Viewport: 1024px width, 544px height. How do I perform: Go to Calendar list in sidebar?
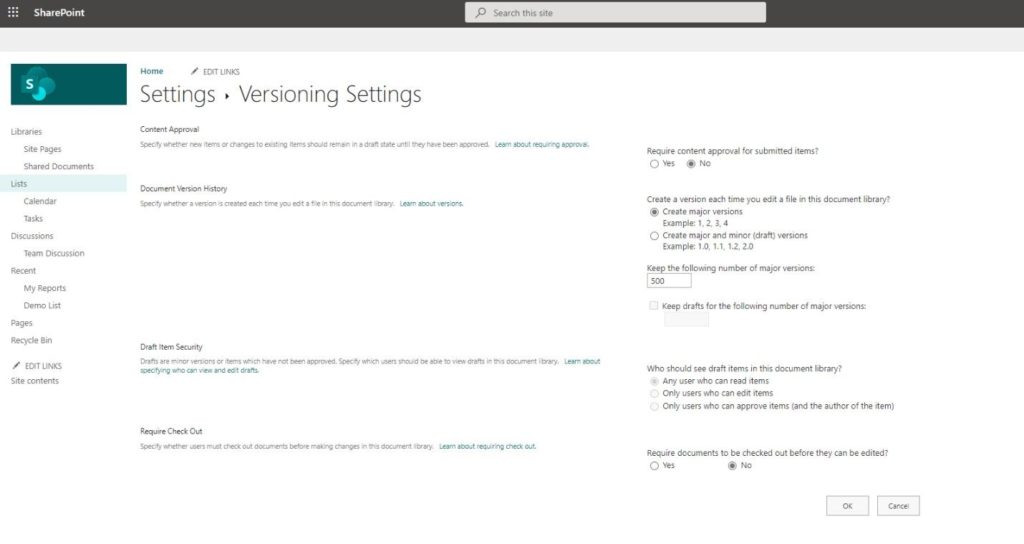pyautogui.click(x=40, y=201)
